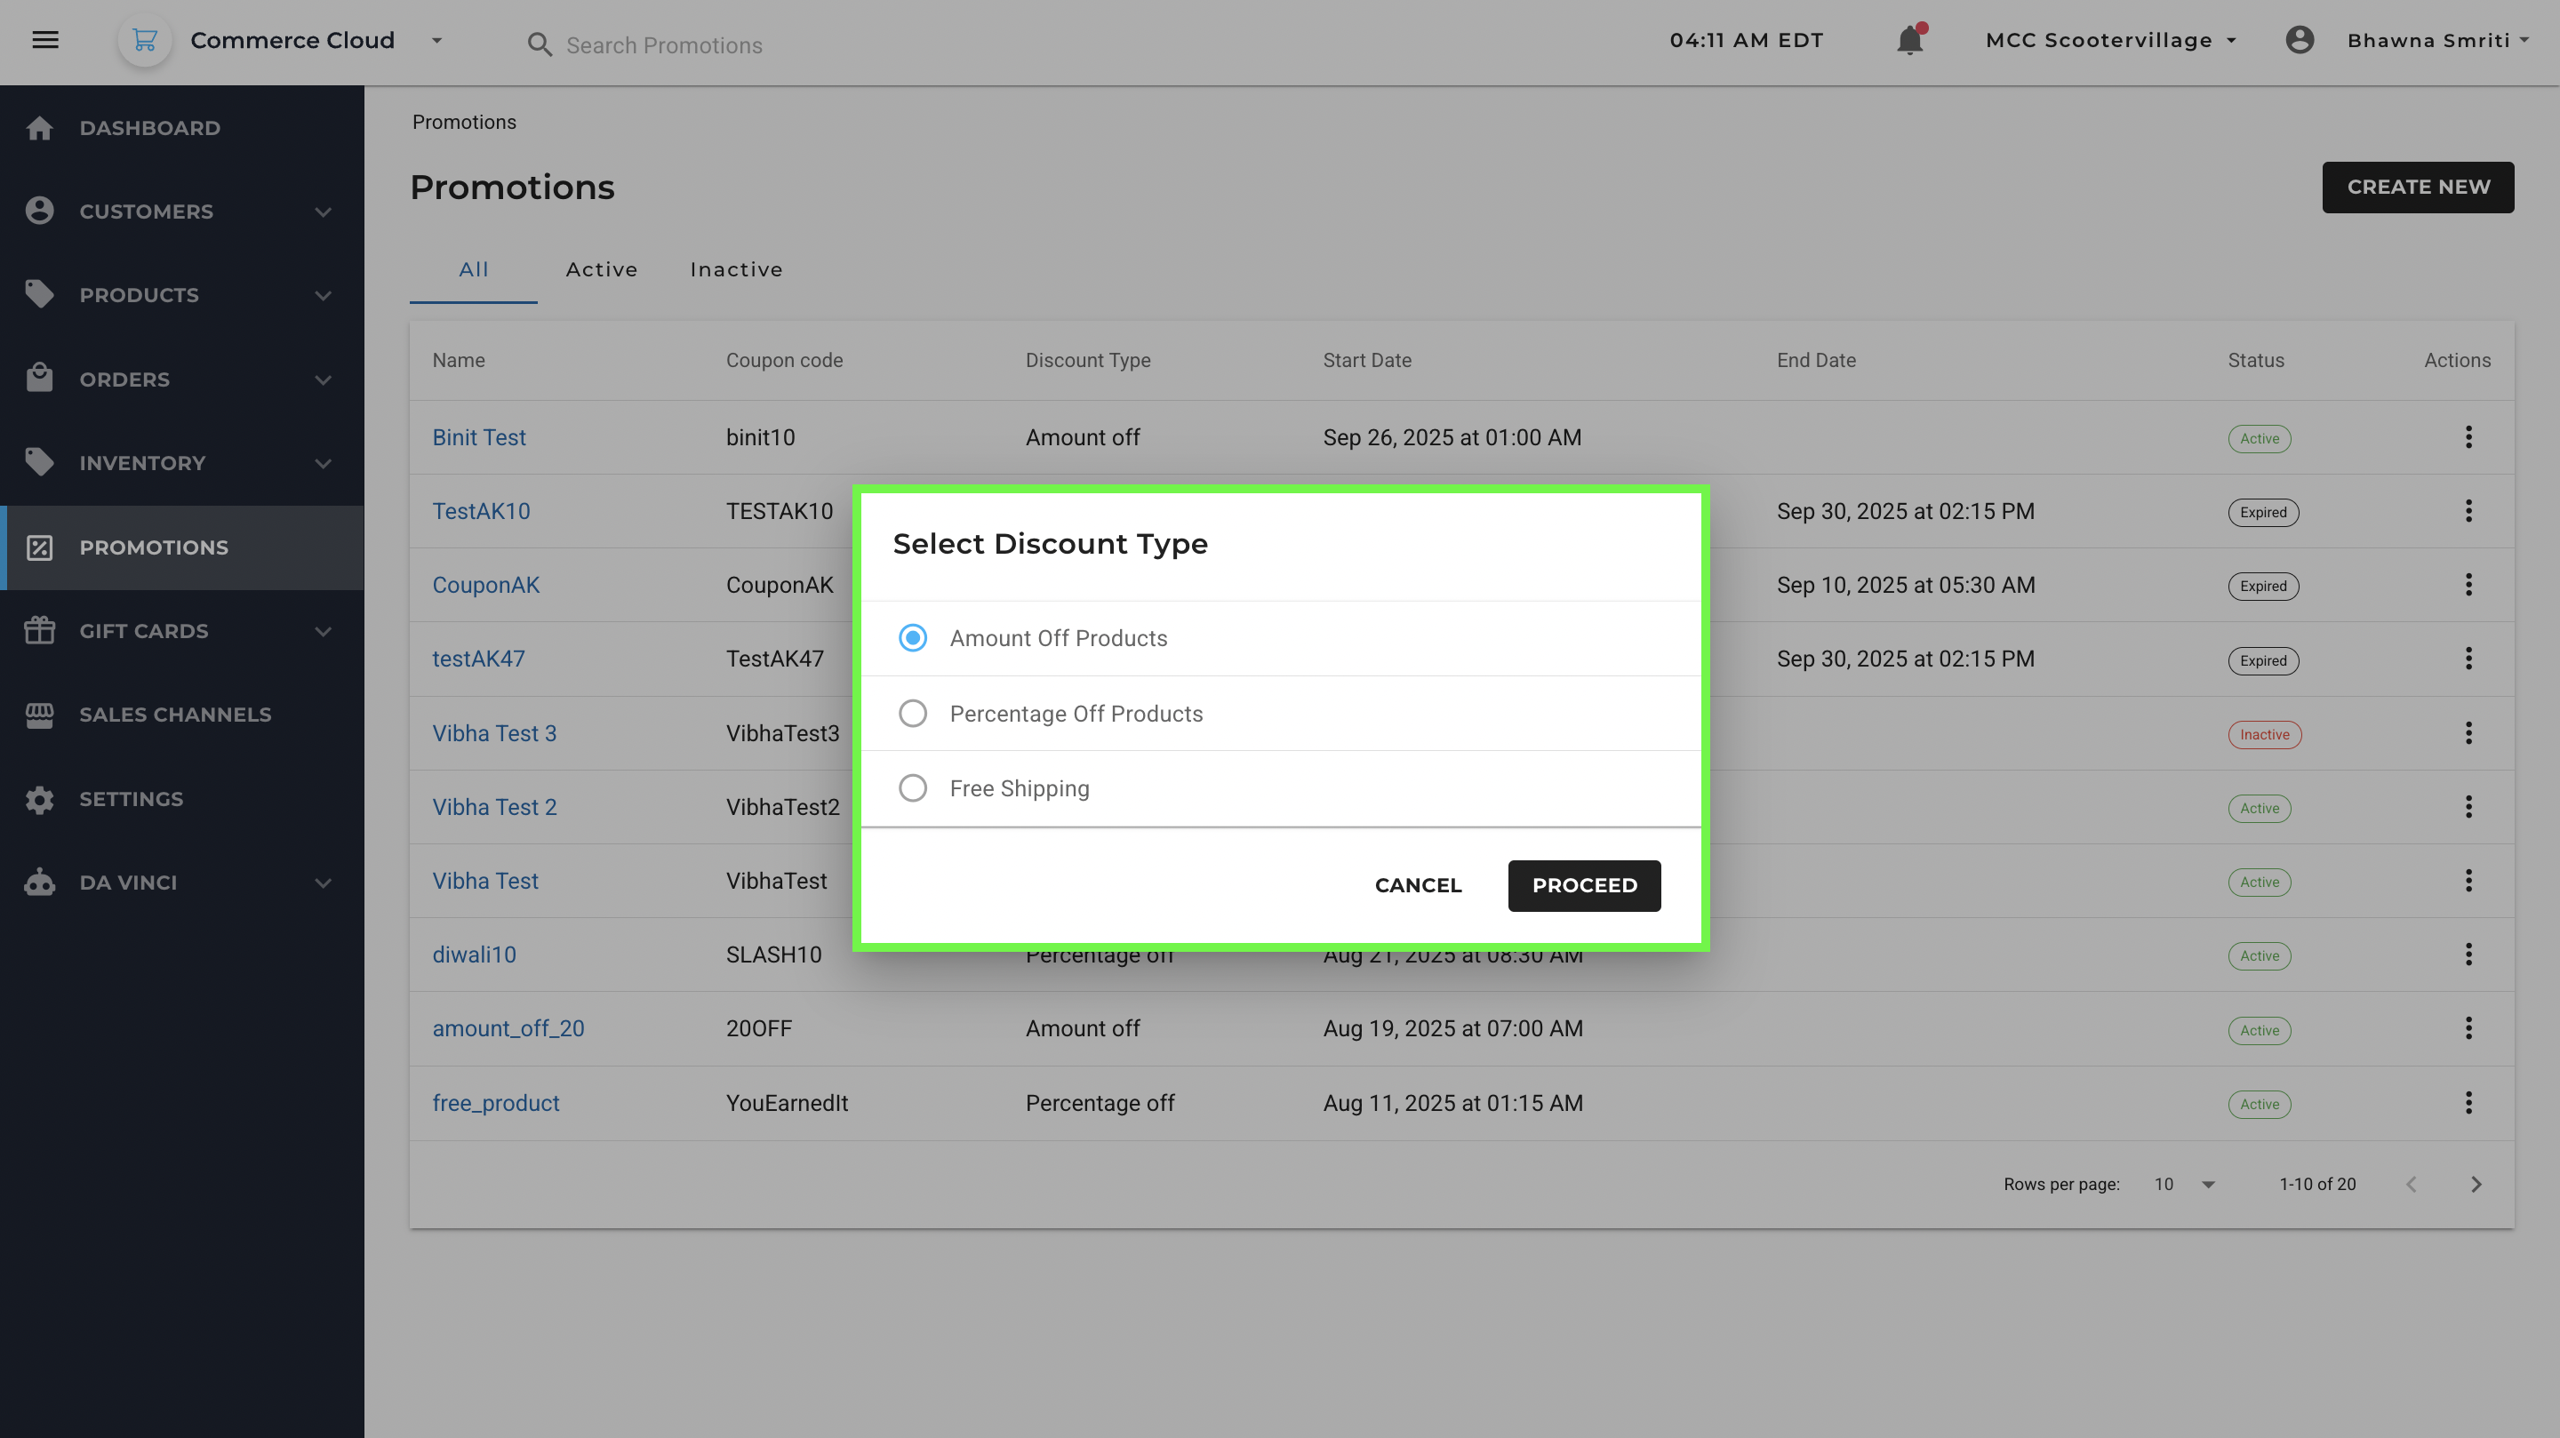
Task: Select Free Shipping radio option
Action: coord(912,788)
